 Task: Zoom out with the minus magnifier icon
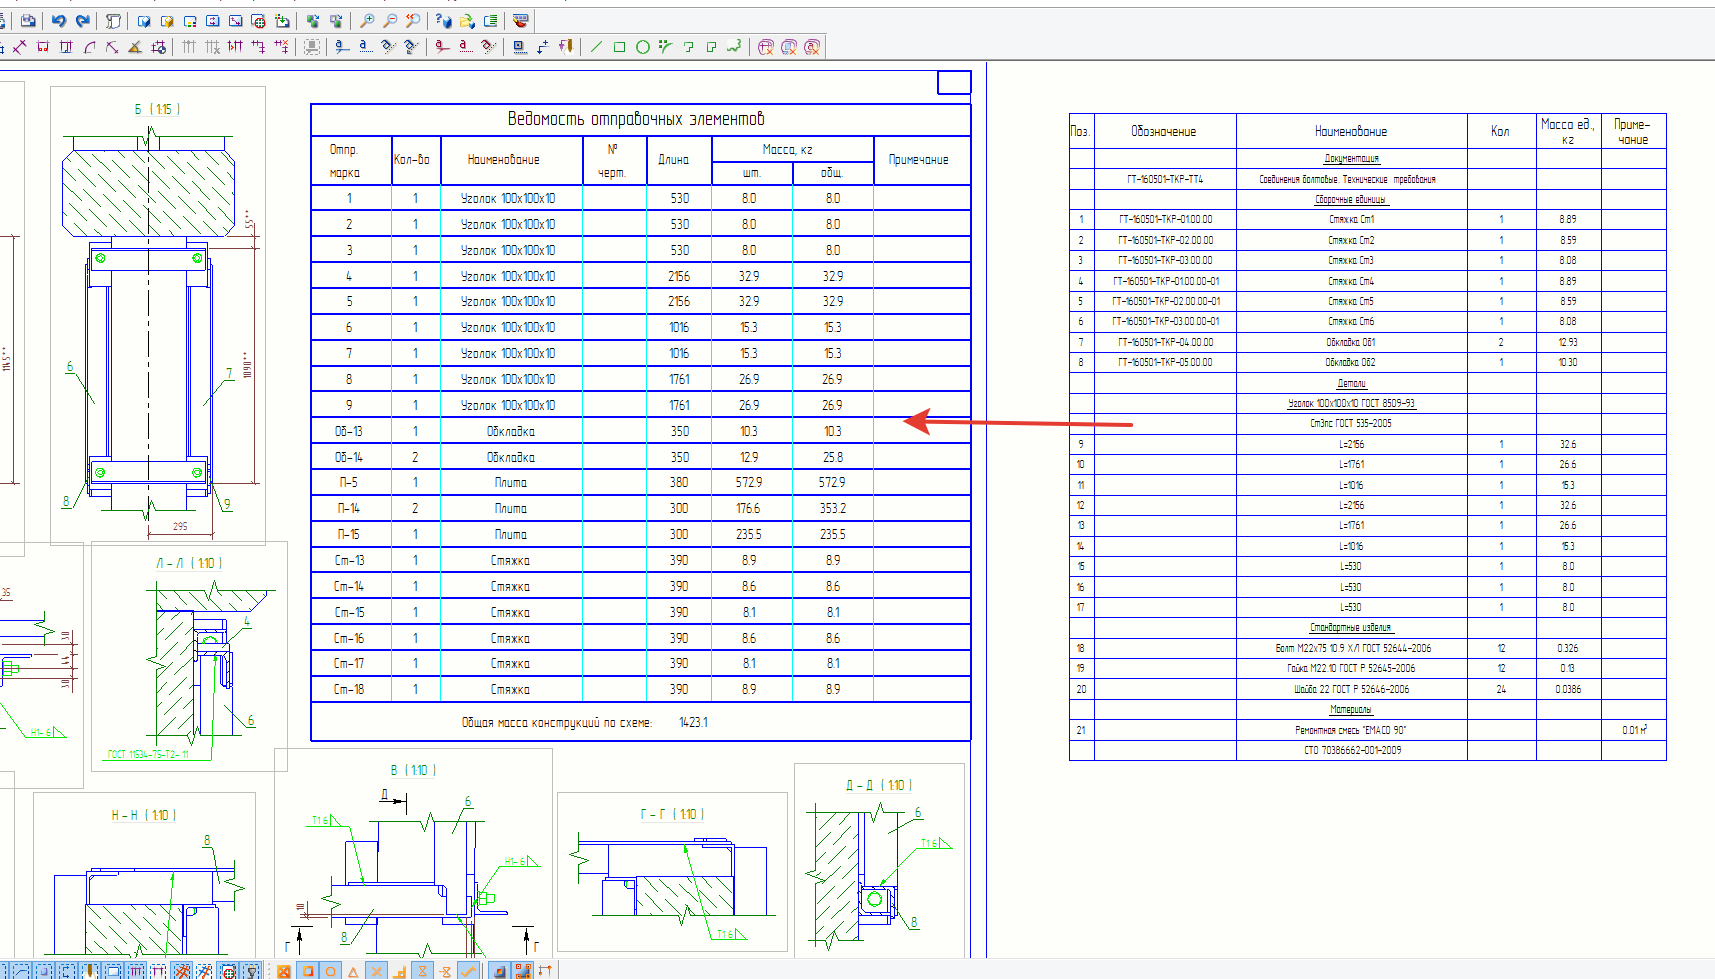tap(390, 21)
